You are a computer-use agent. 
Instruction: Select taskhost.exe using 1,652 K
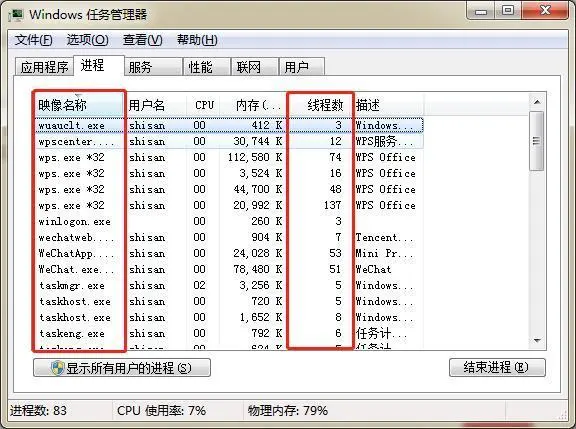(x=229, y=317)
